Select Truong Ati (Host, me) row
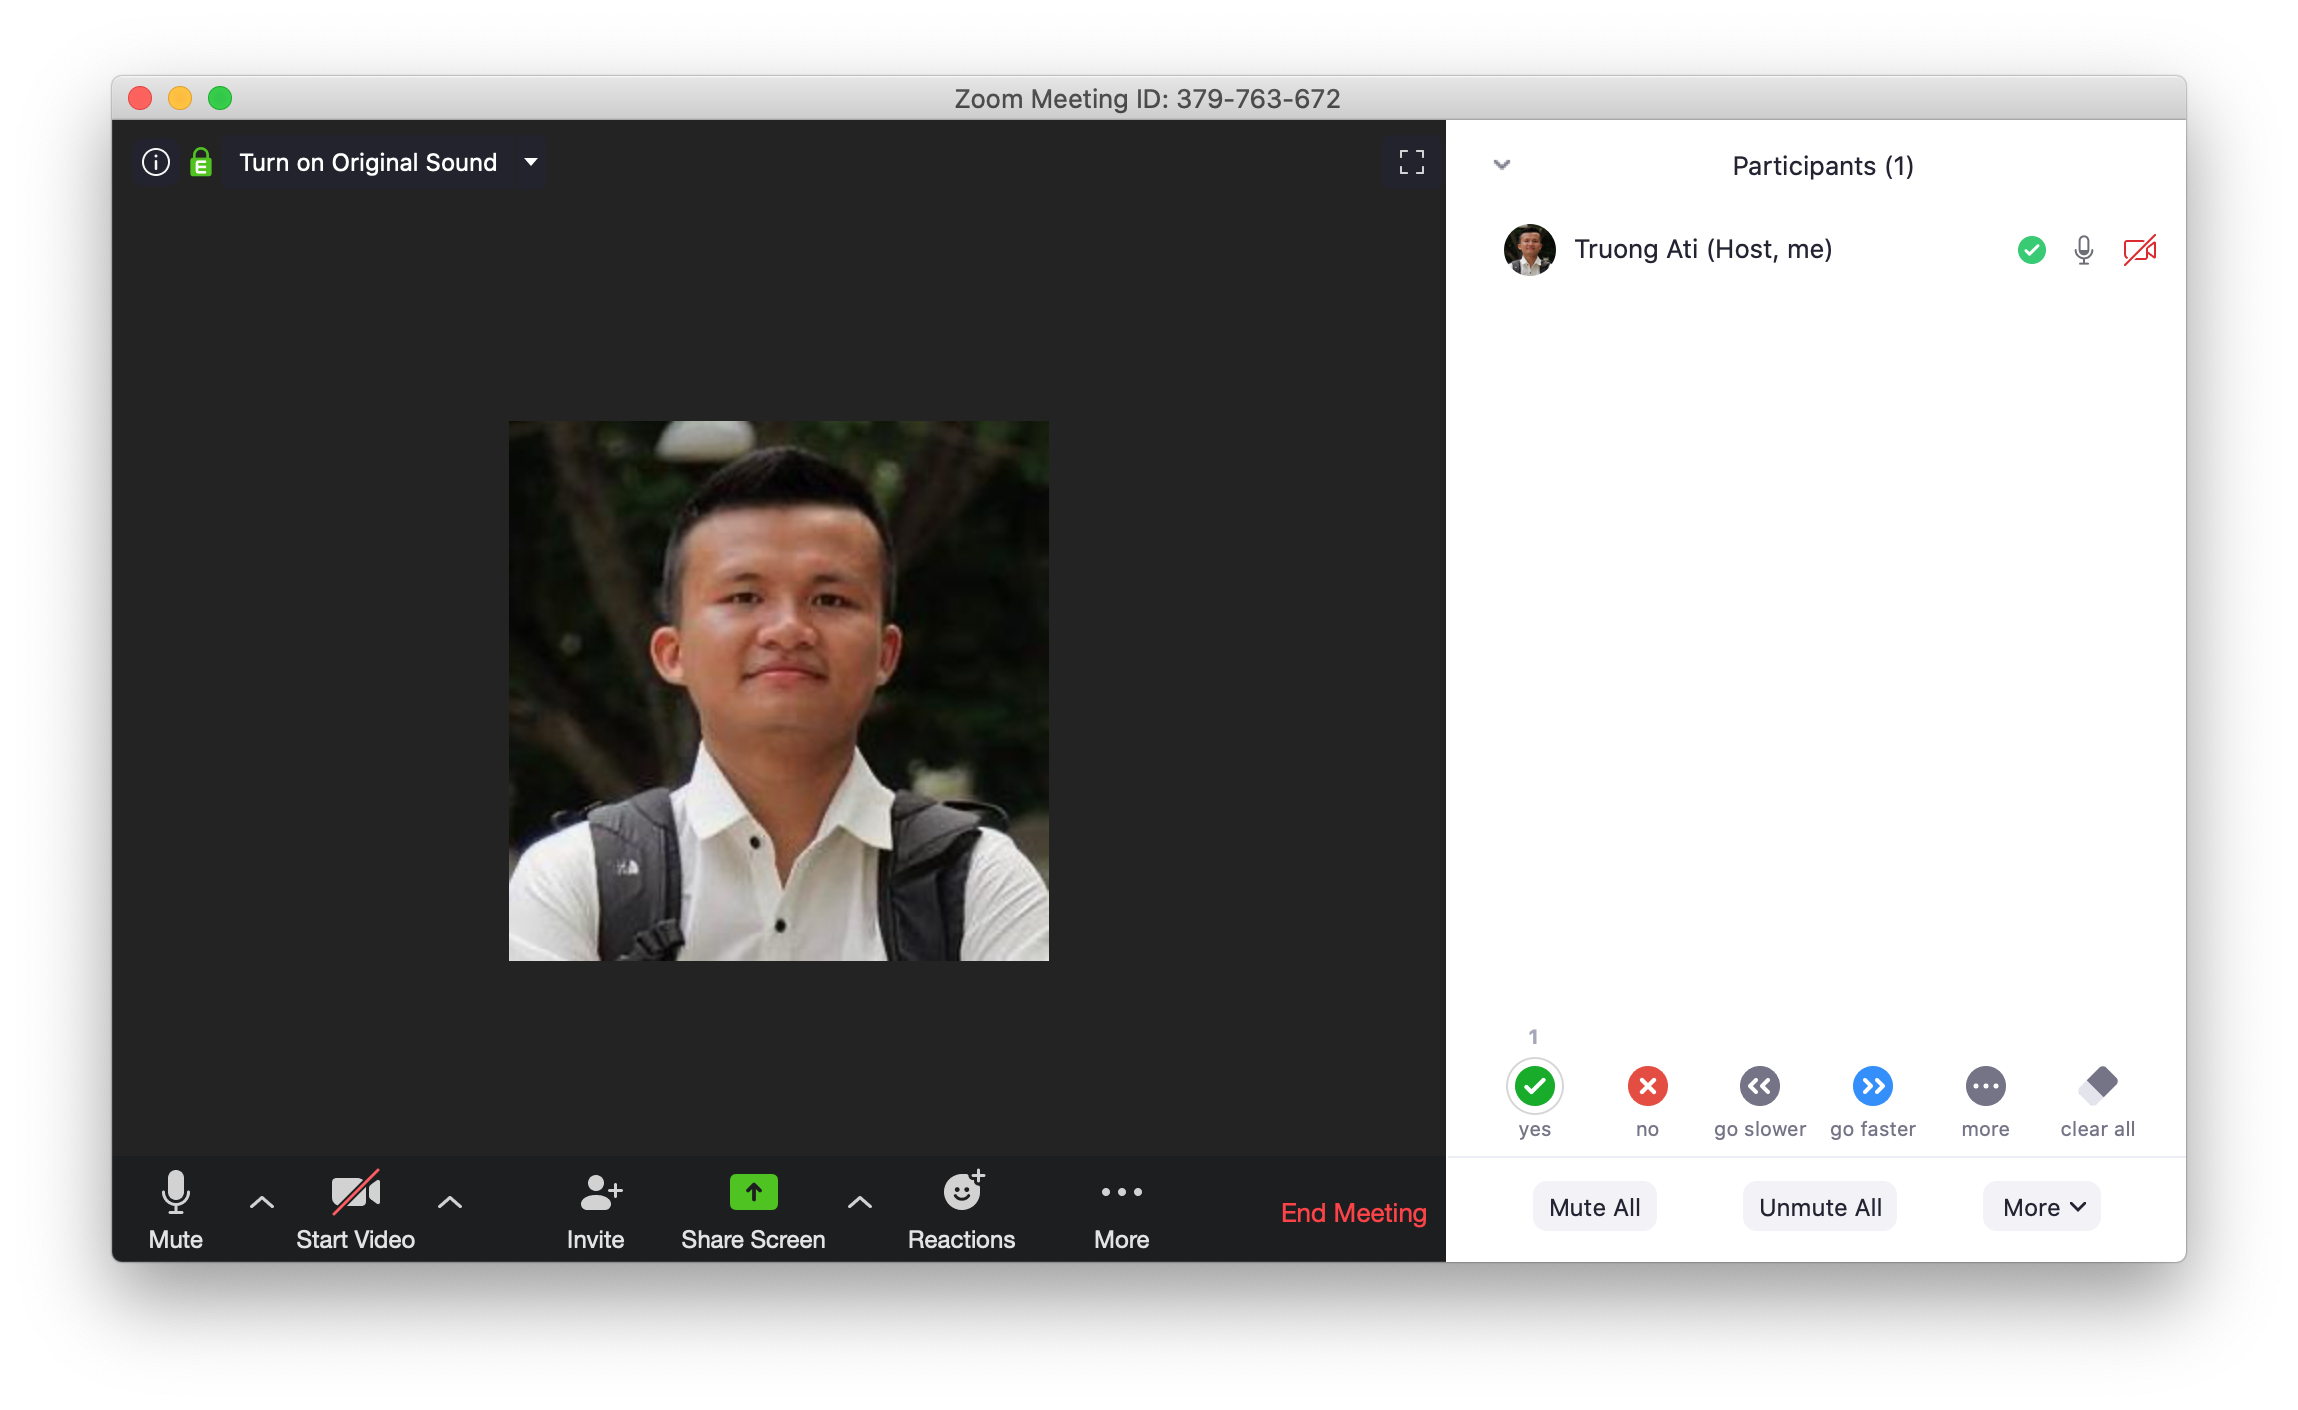The image size is (2298, 1410). pyautogui.click(x=1815, y=249)
